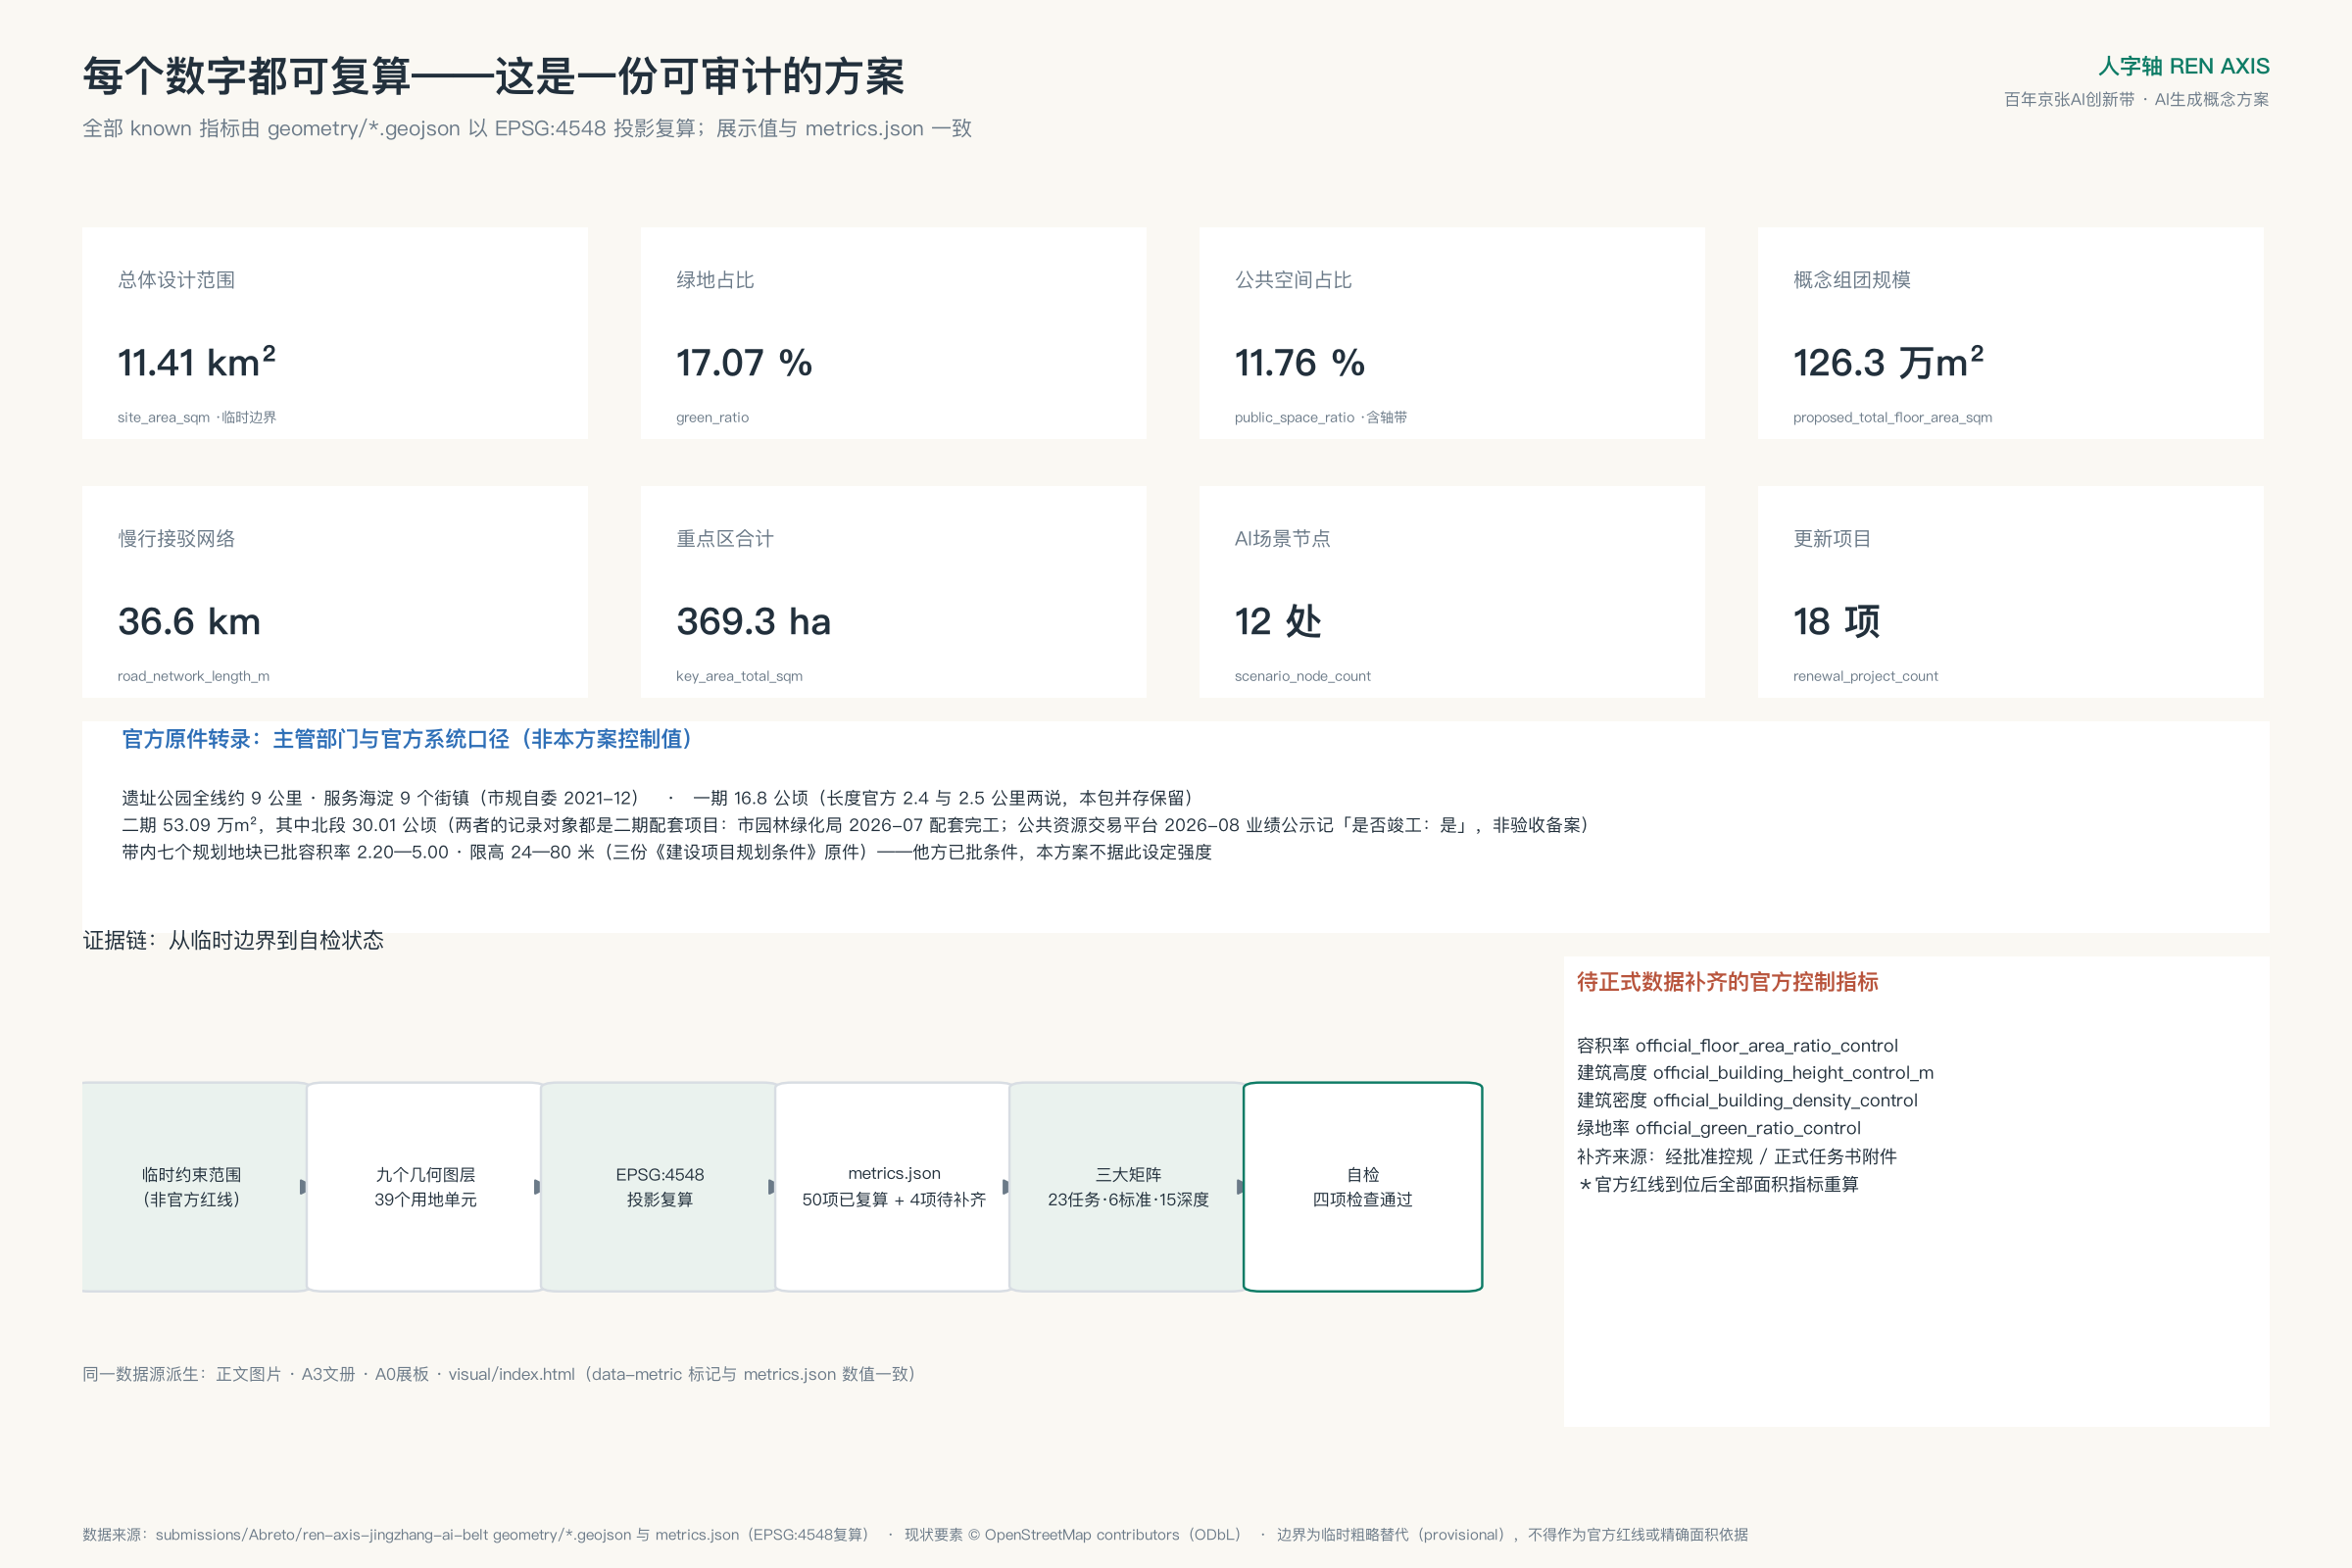Open the 概念组团规模 126.3 万m² card
Screen dimensions: 2352x1568
pyautogui.click(x=2010, y=333)
